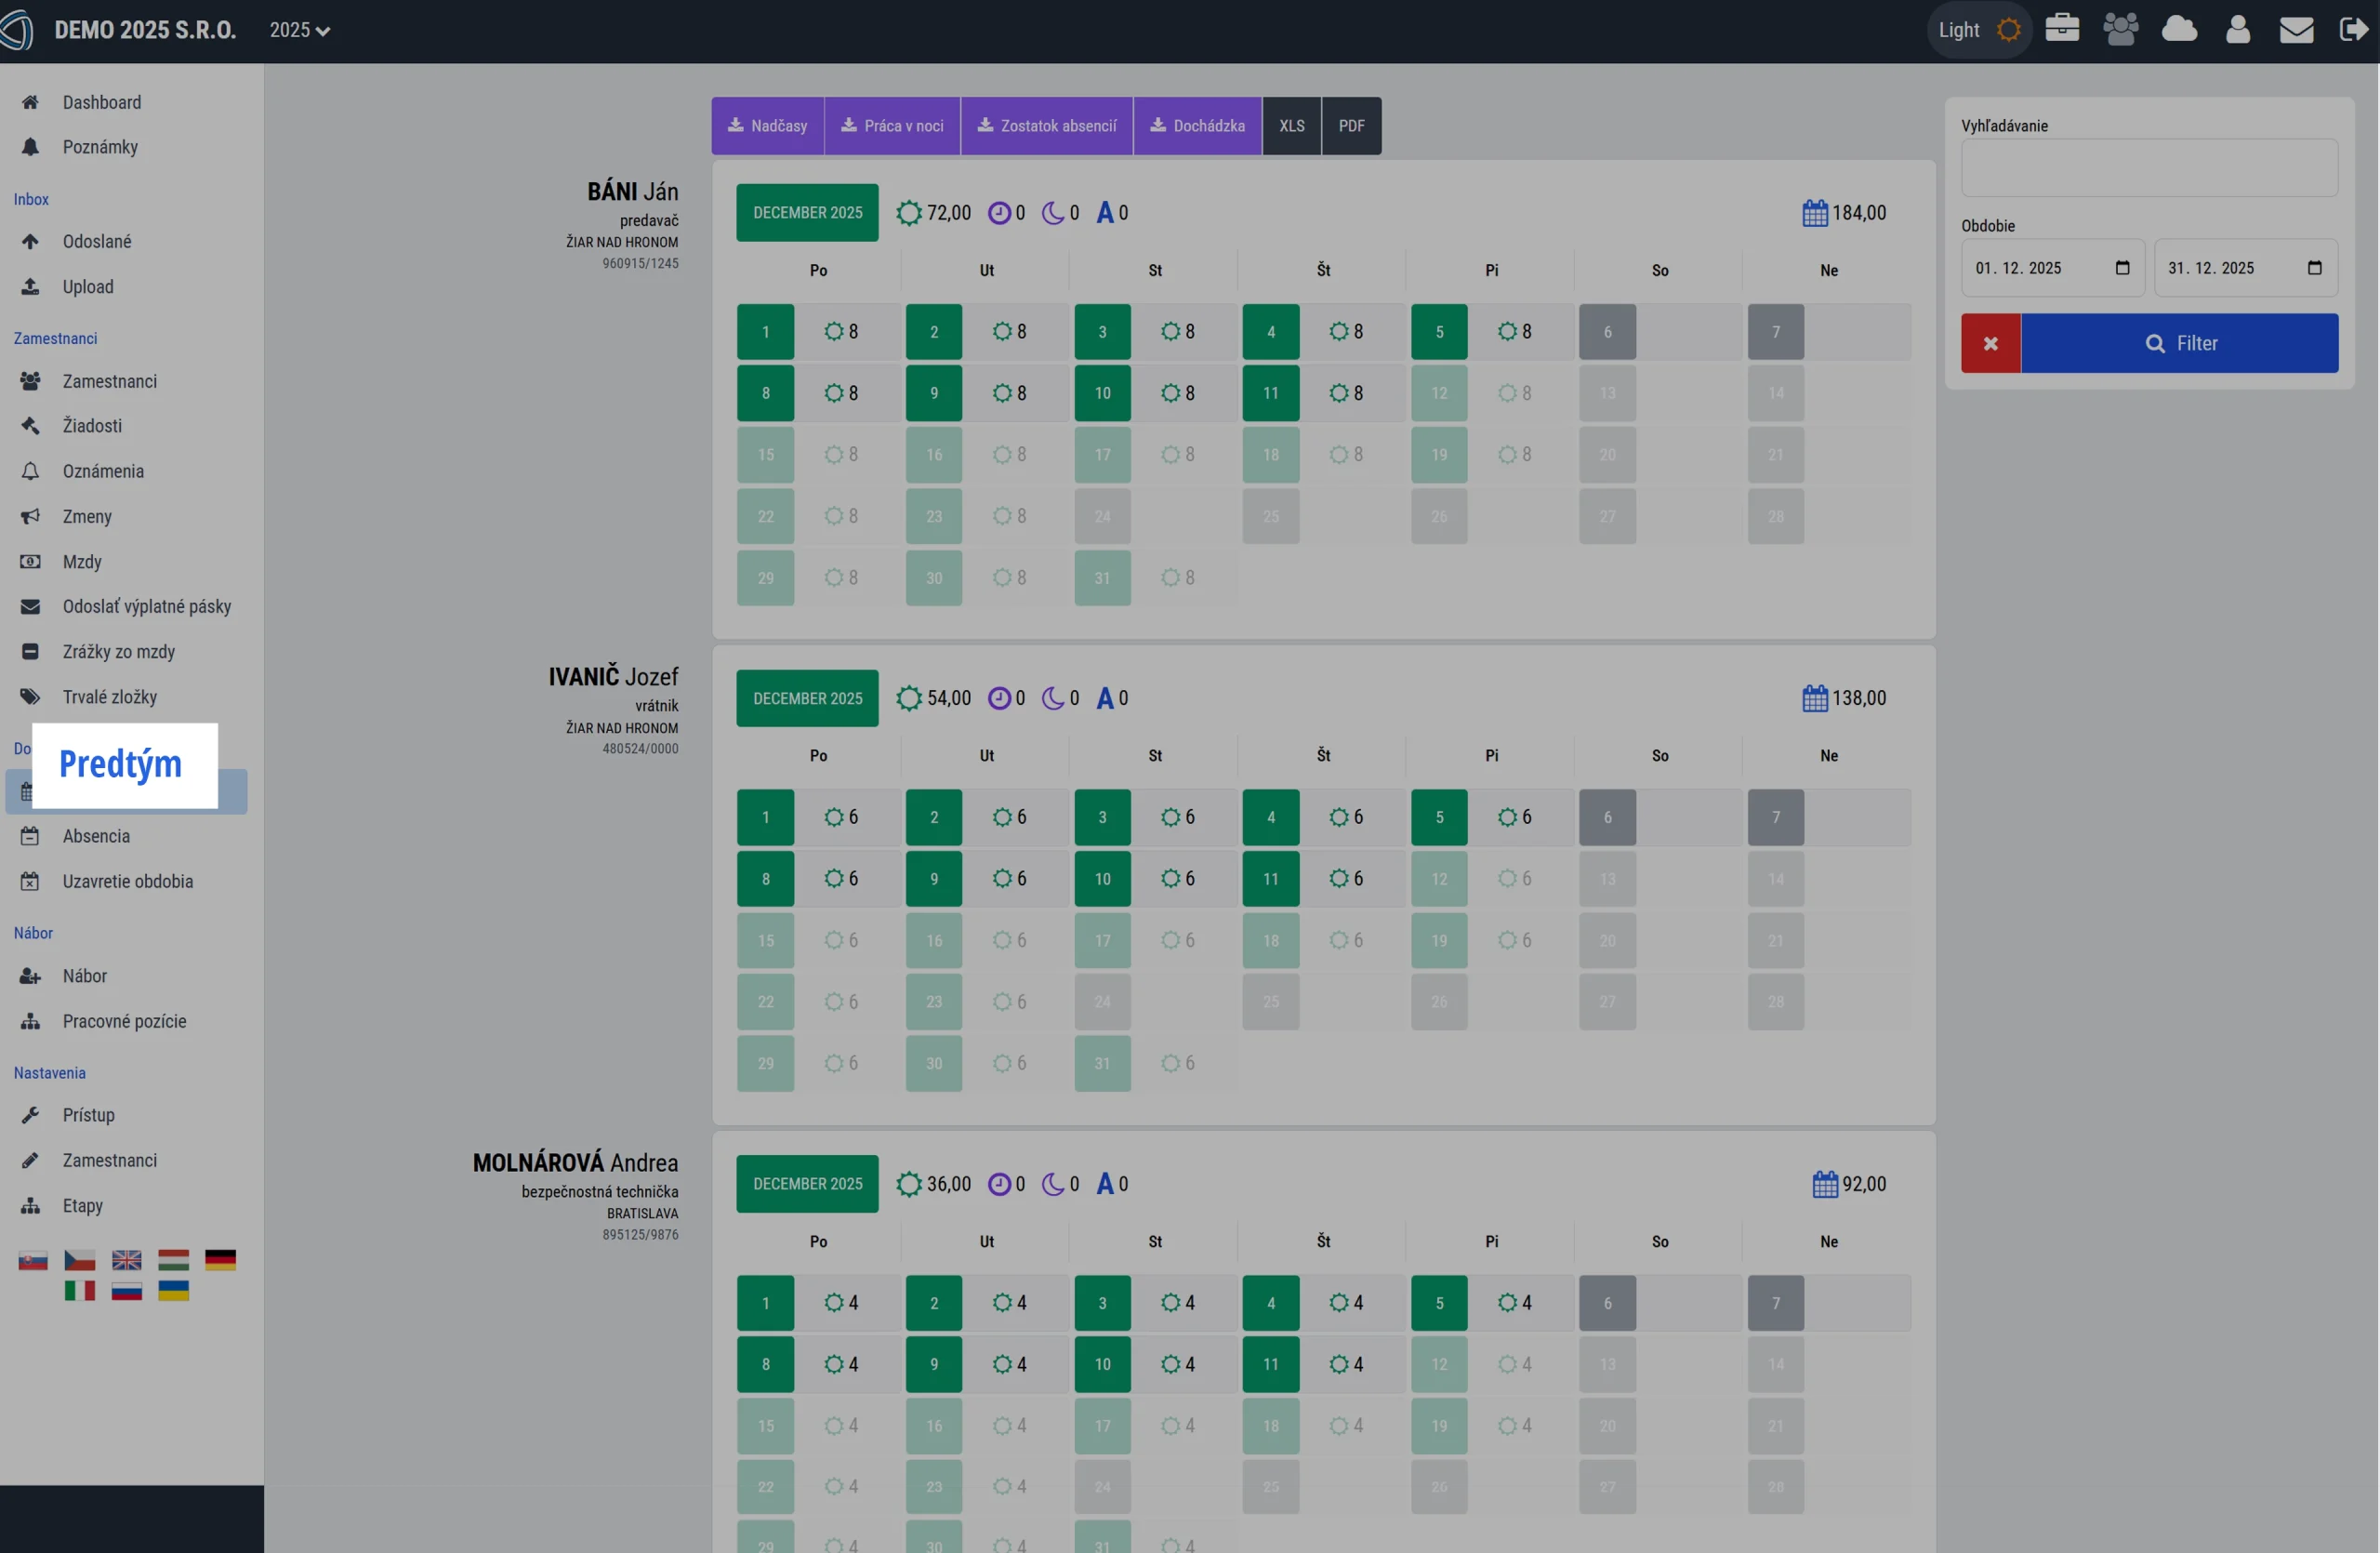Image resolution: width=2380 pixels, height=1553 pixels.
Task: Click the briefcase icon in top bar
Action: point(2061,29)
